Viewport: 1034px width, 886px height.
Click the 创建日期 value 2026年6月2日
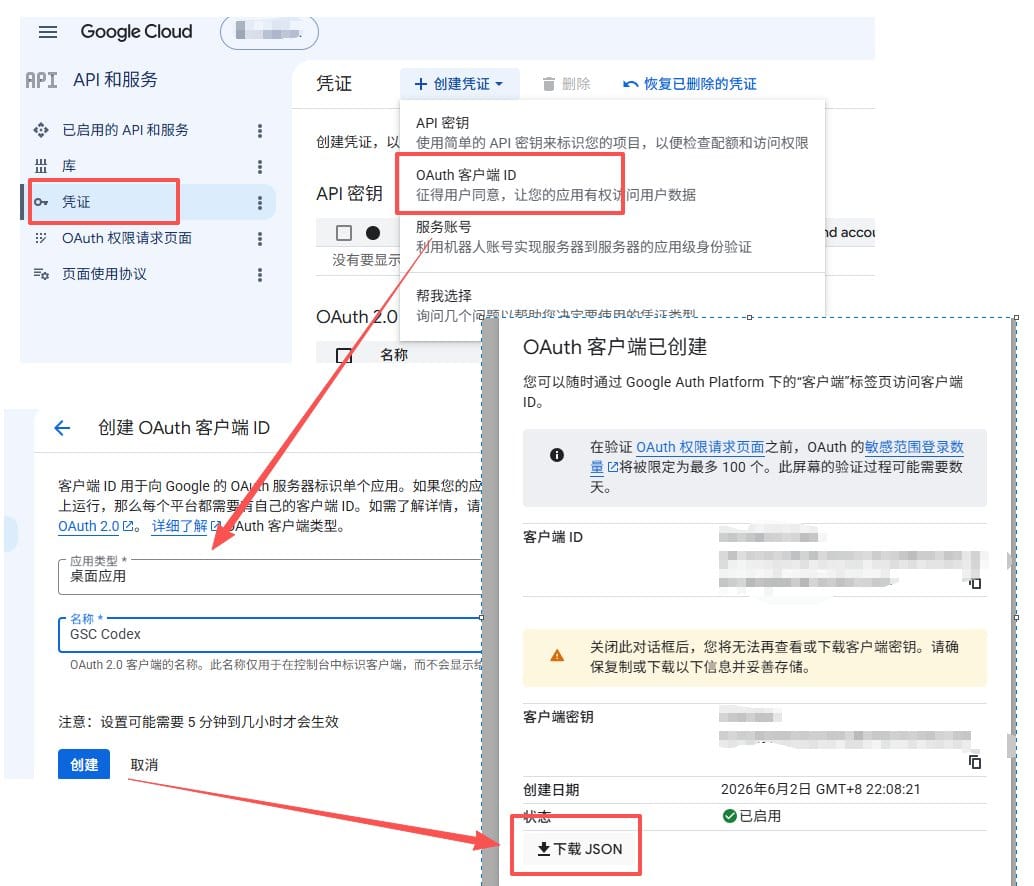[820, 789]
